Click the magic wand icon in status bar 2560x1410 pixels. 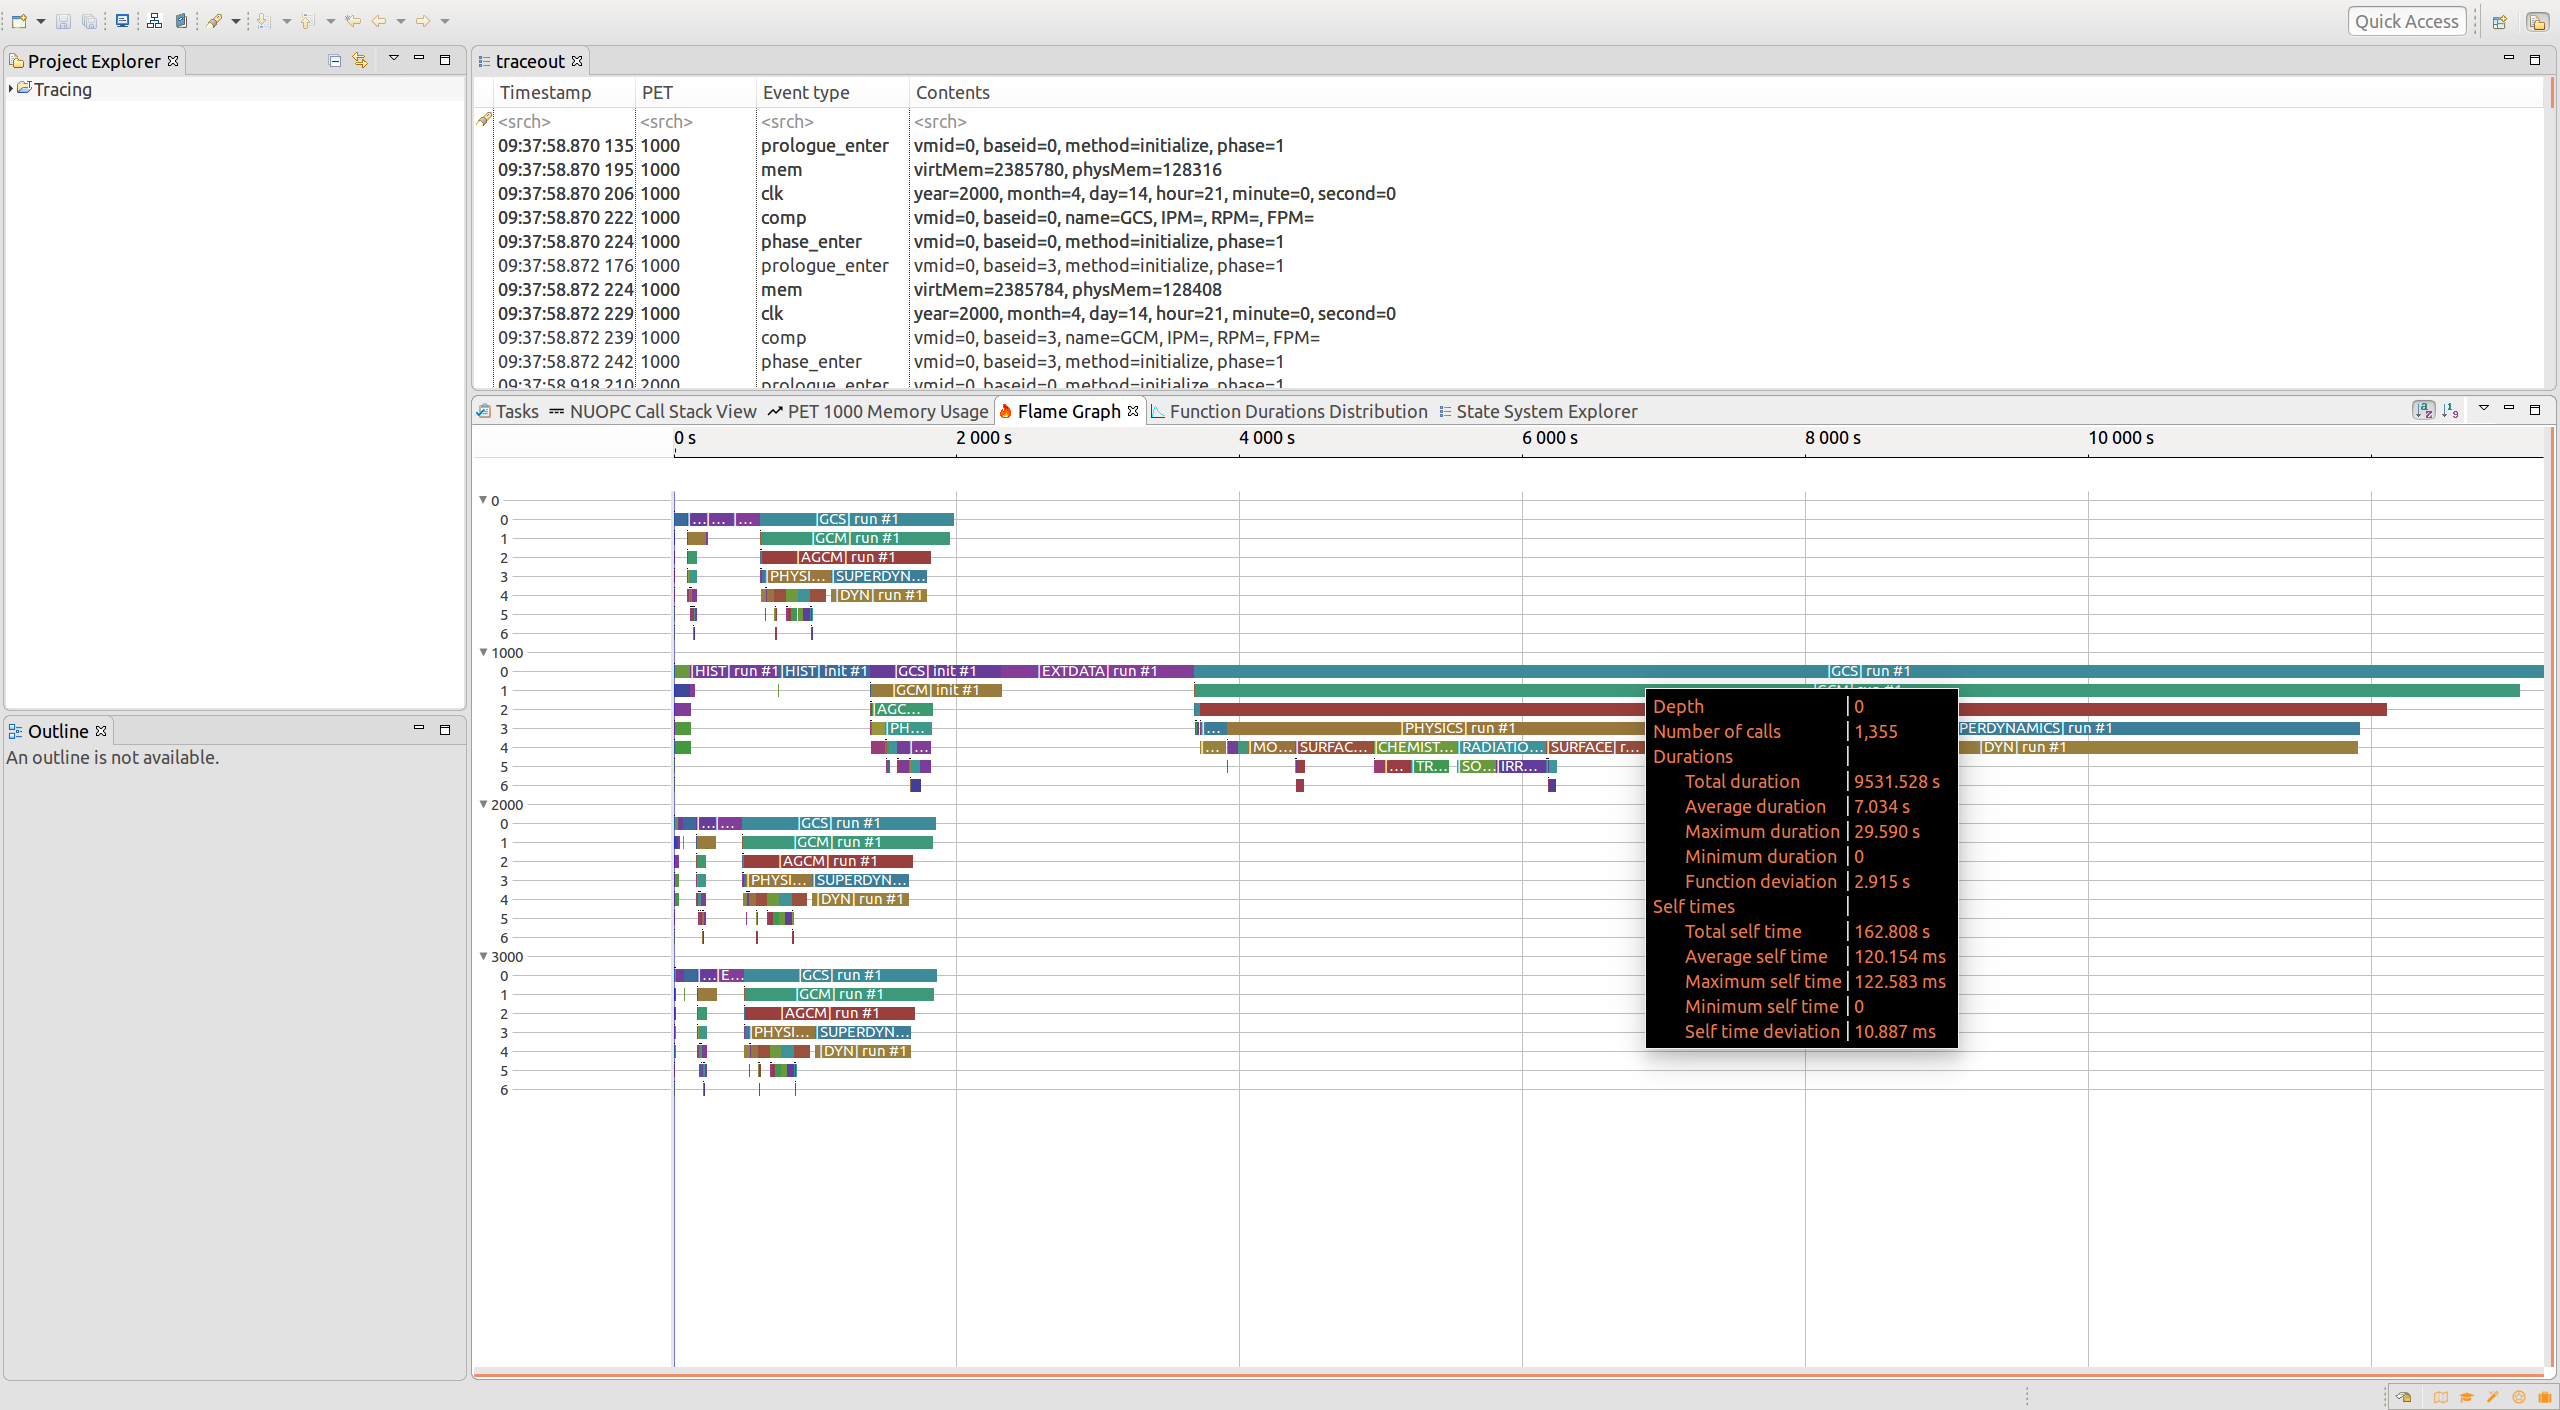click(2493, 1397)
